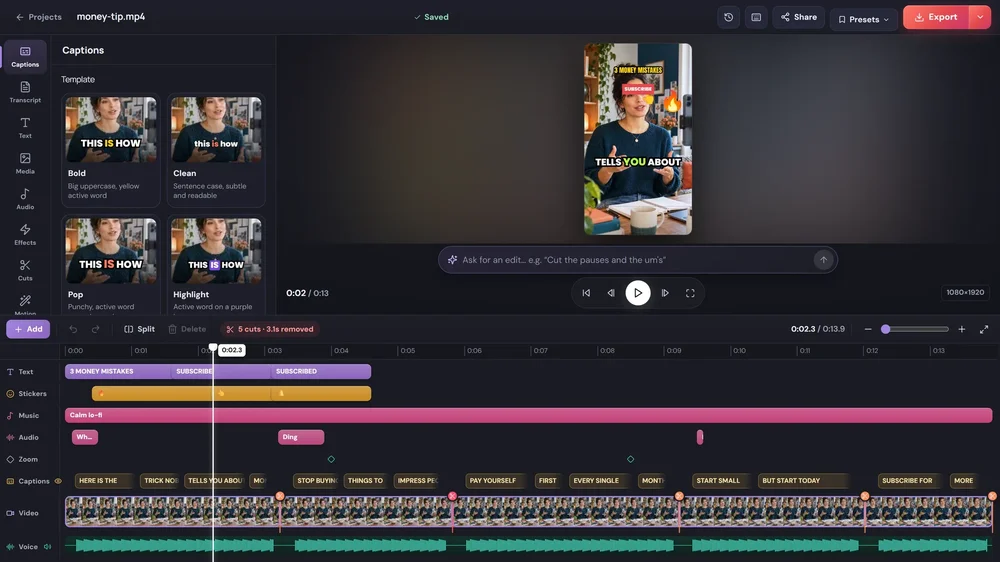Step back one frame
The height and width of the screenshot is (562, 1000).
coord(611,293)
